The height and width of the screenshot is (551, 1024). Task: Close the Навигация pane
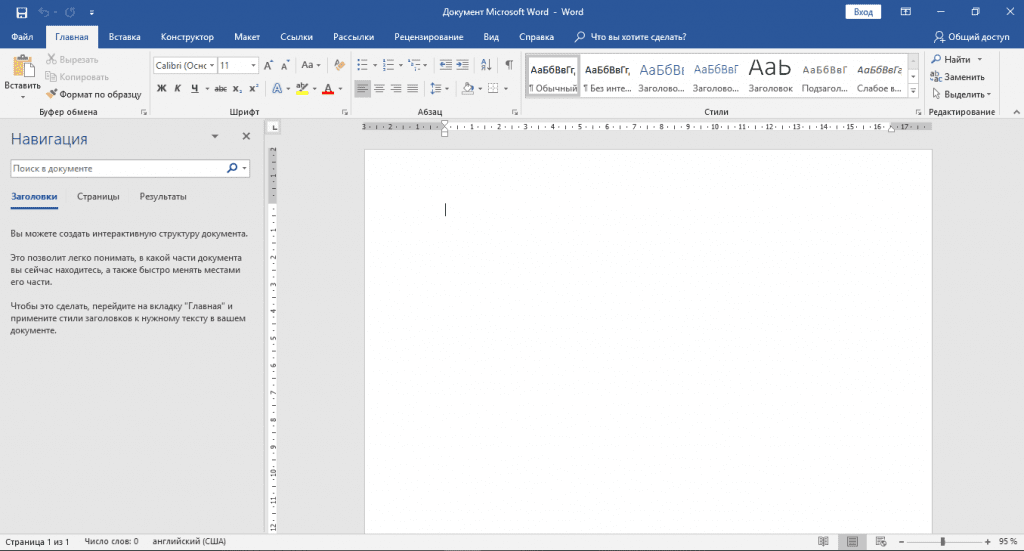(x=246, y=136)
